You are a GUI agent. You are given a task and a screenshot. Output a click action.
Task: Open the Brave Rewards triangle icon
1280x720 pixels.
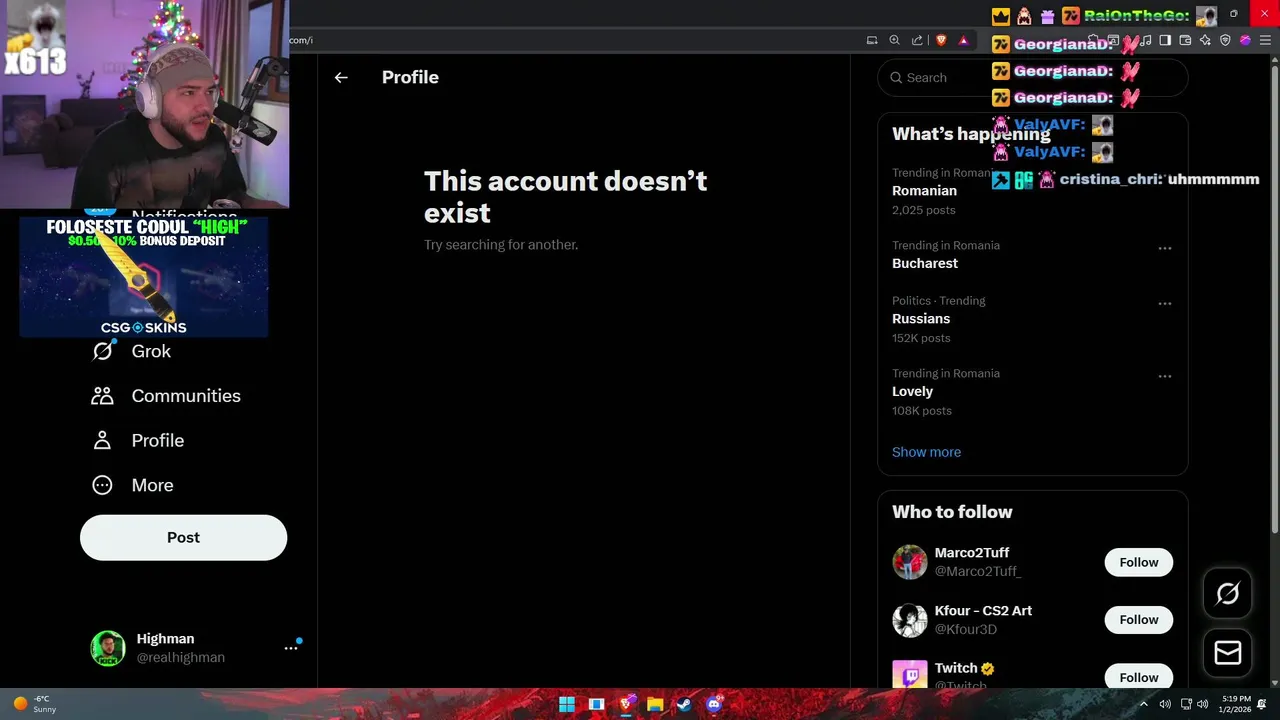click(x=963, y=40)
